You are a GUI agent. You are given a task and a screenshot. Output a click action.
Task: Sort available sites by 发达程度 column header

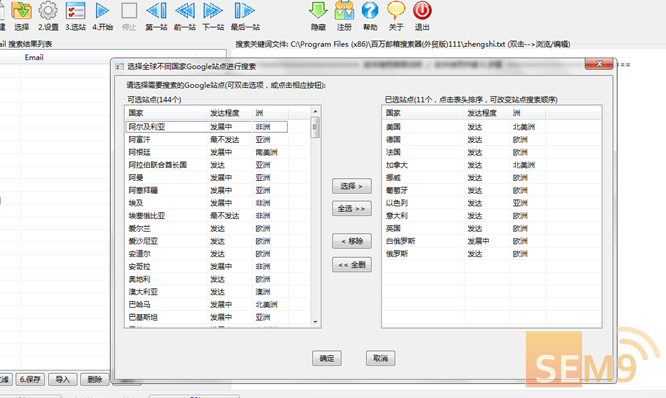[x=229, y=113]
